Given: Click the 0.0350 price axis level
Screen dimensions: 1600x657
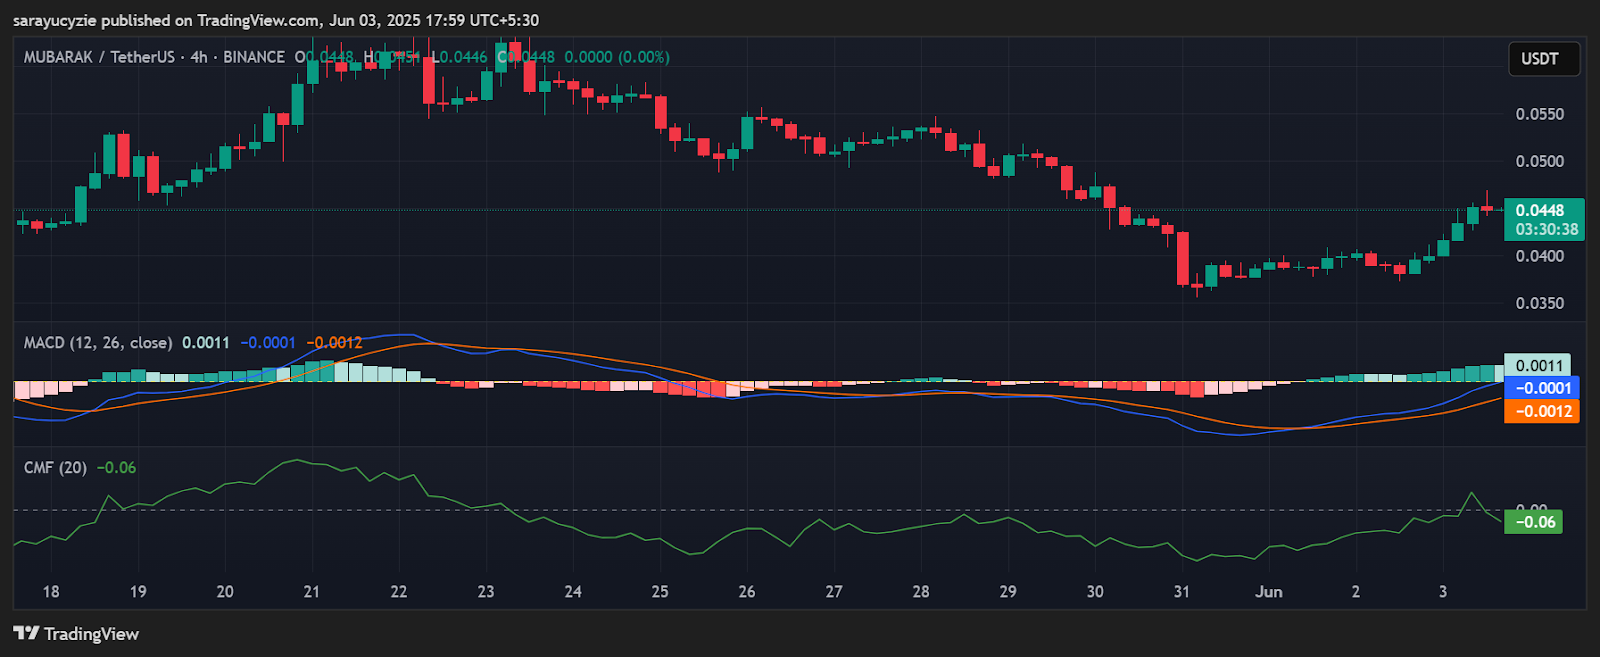Looking at the screenshot, I should tap(1540, 303).
